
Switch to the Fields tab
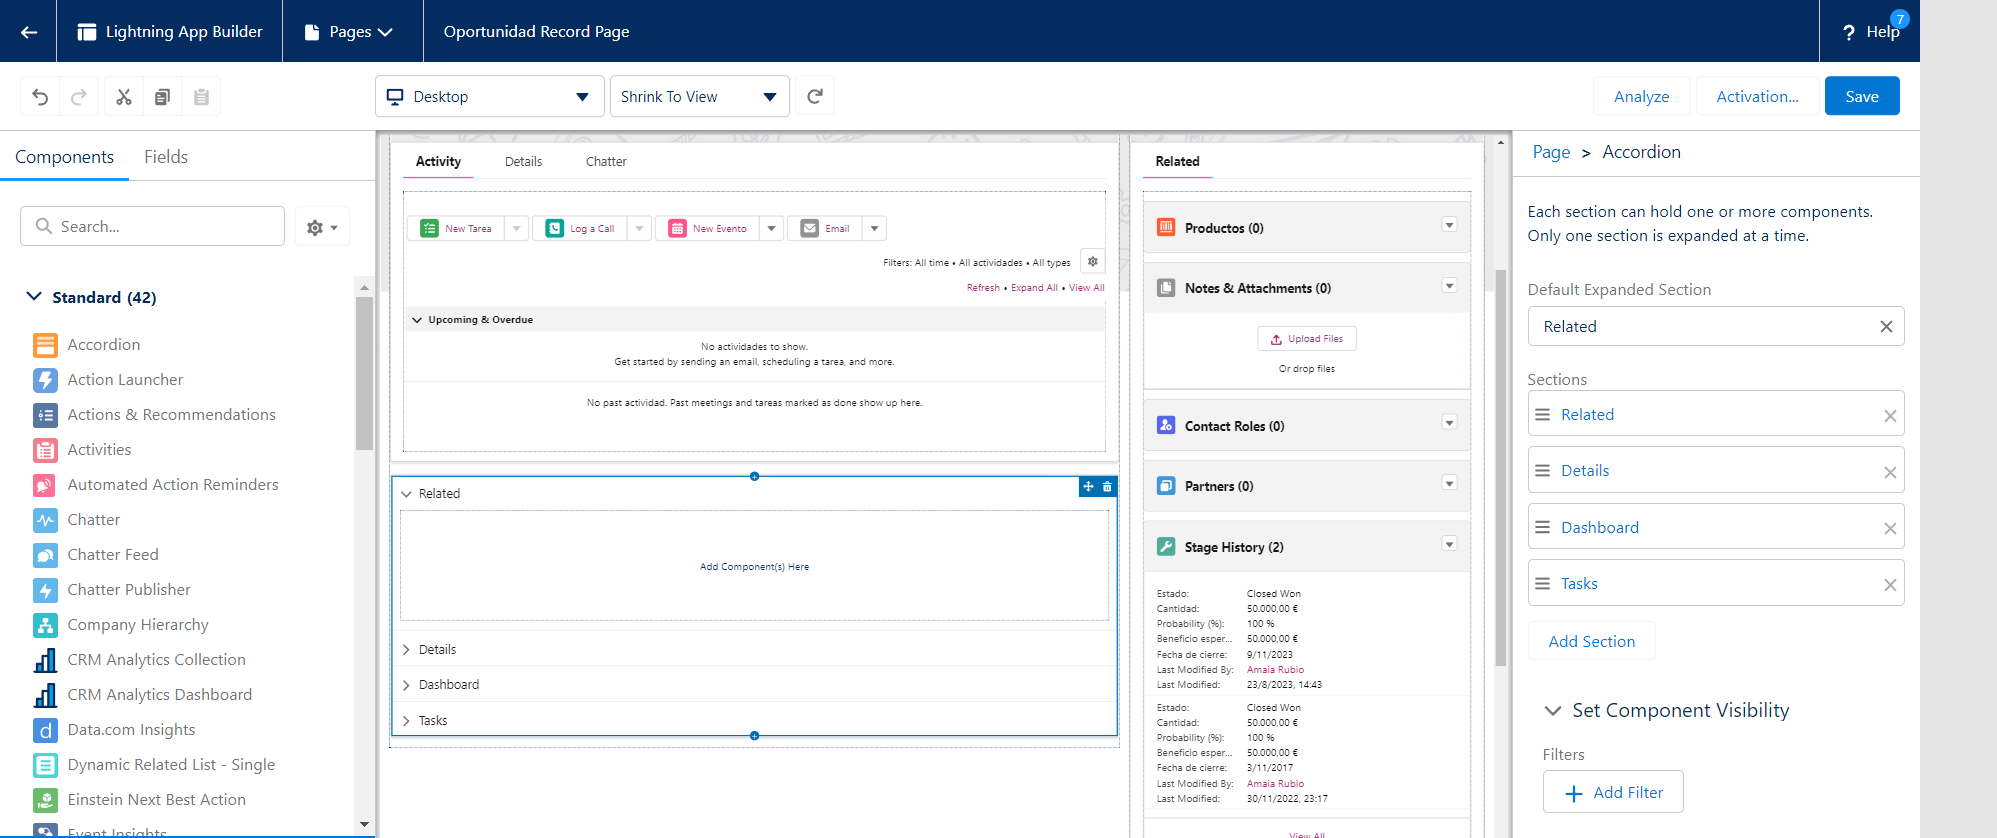click(x=166, y=157)
